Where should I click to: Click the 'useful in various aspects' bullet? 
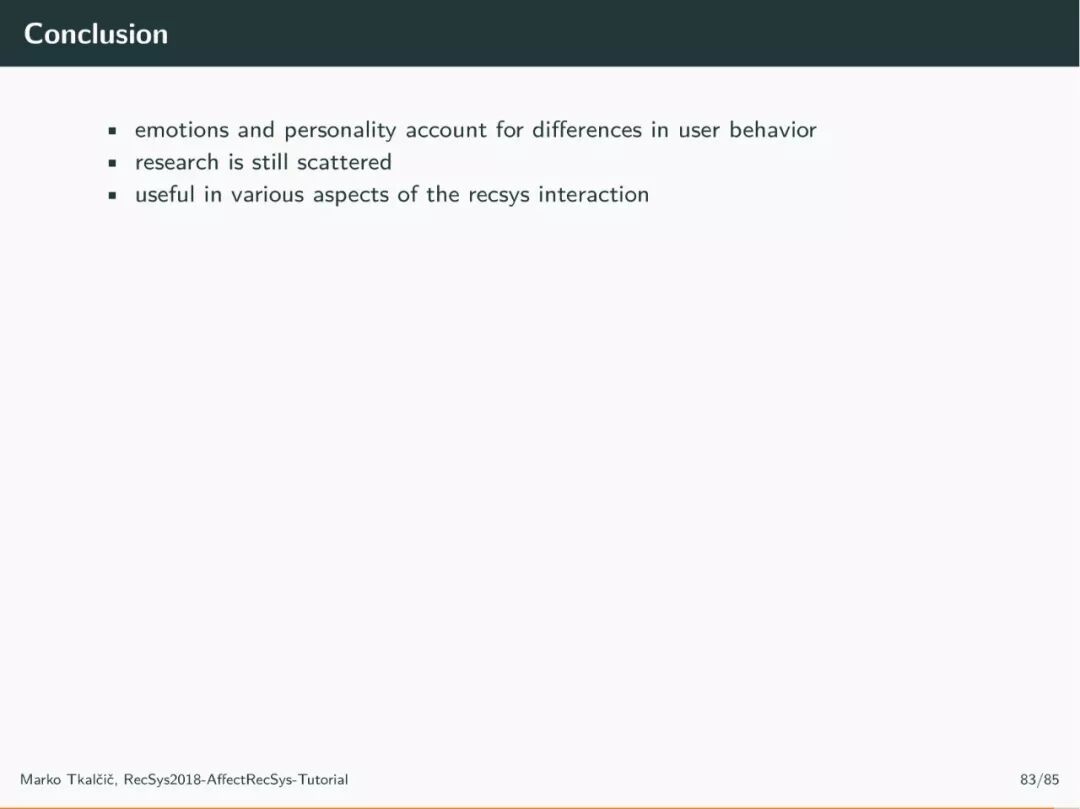[x=392, y=195]
